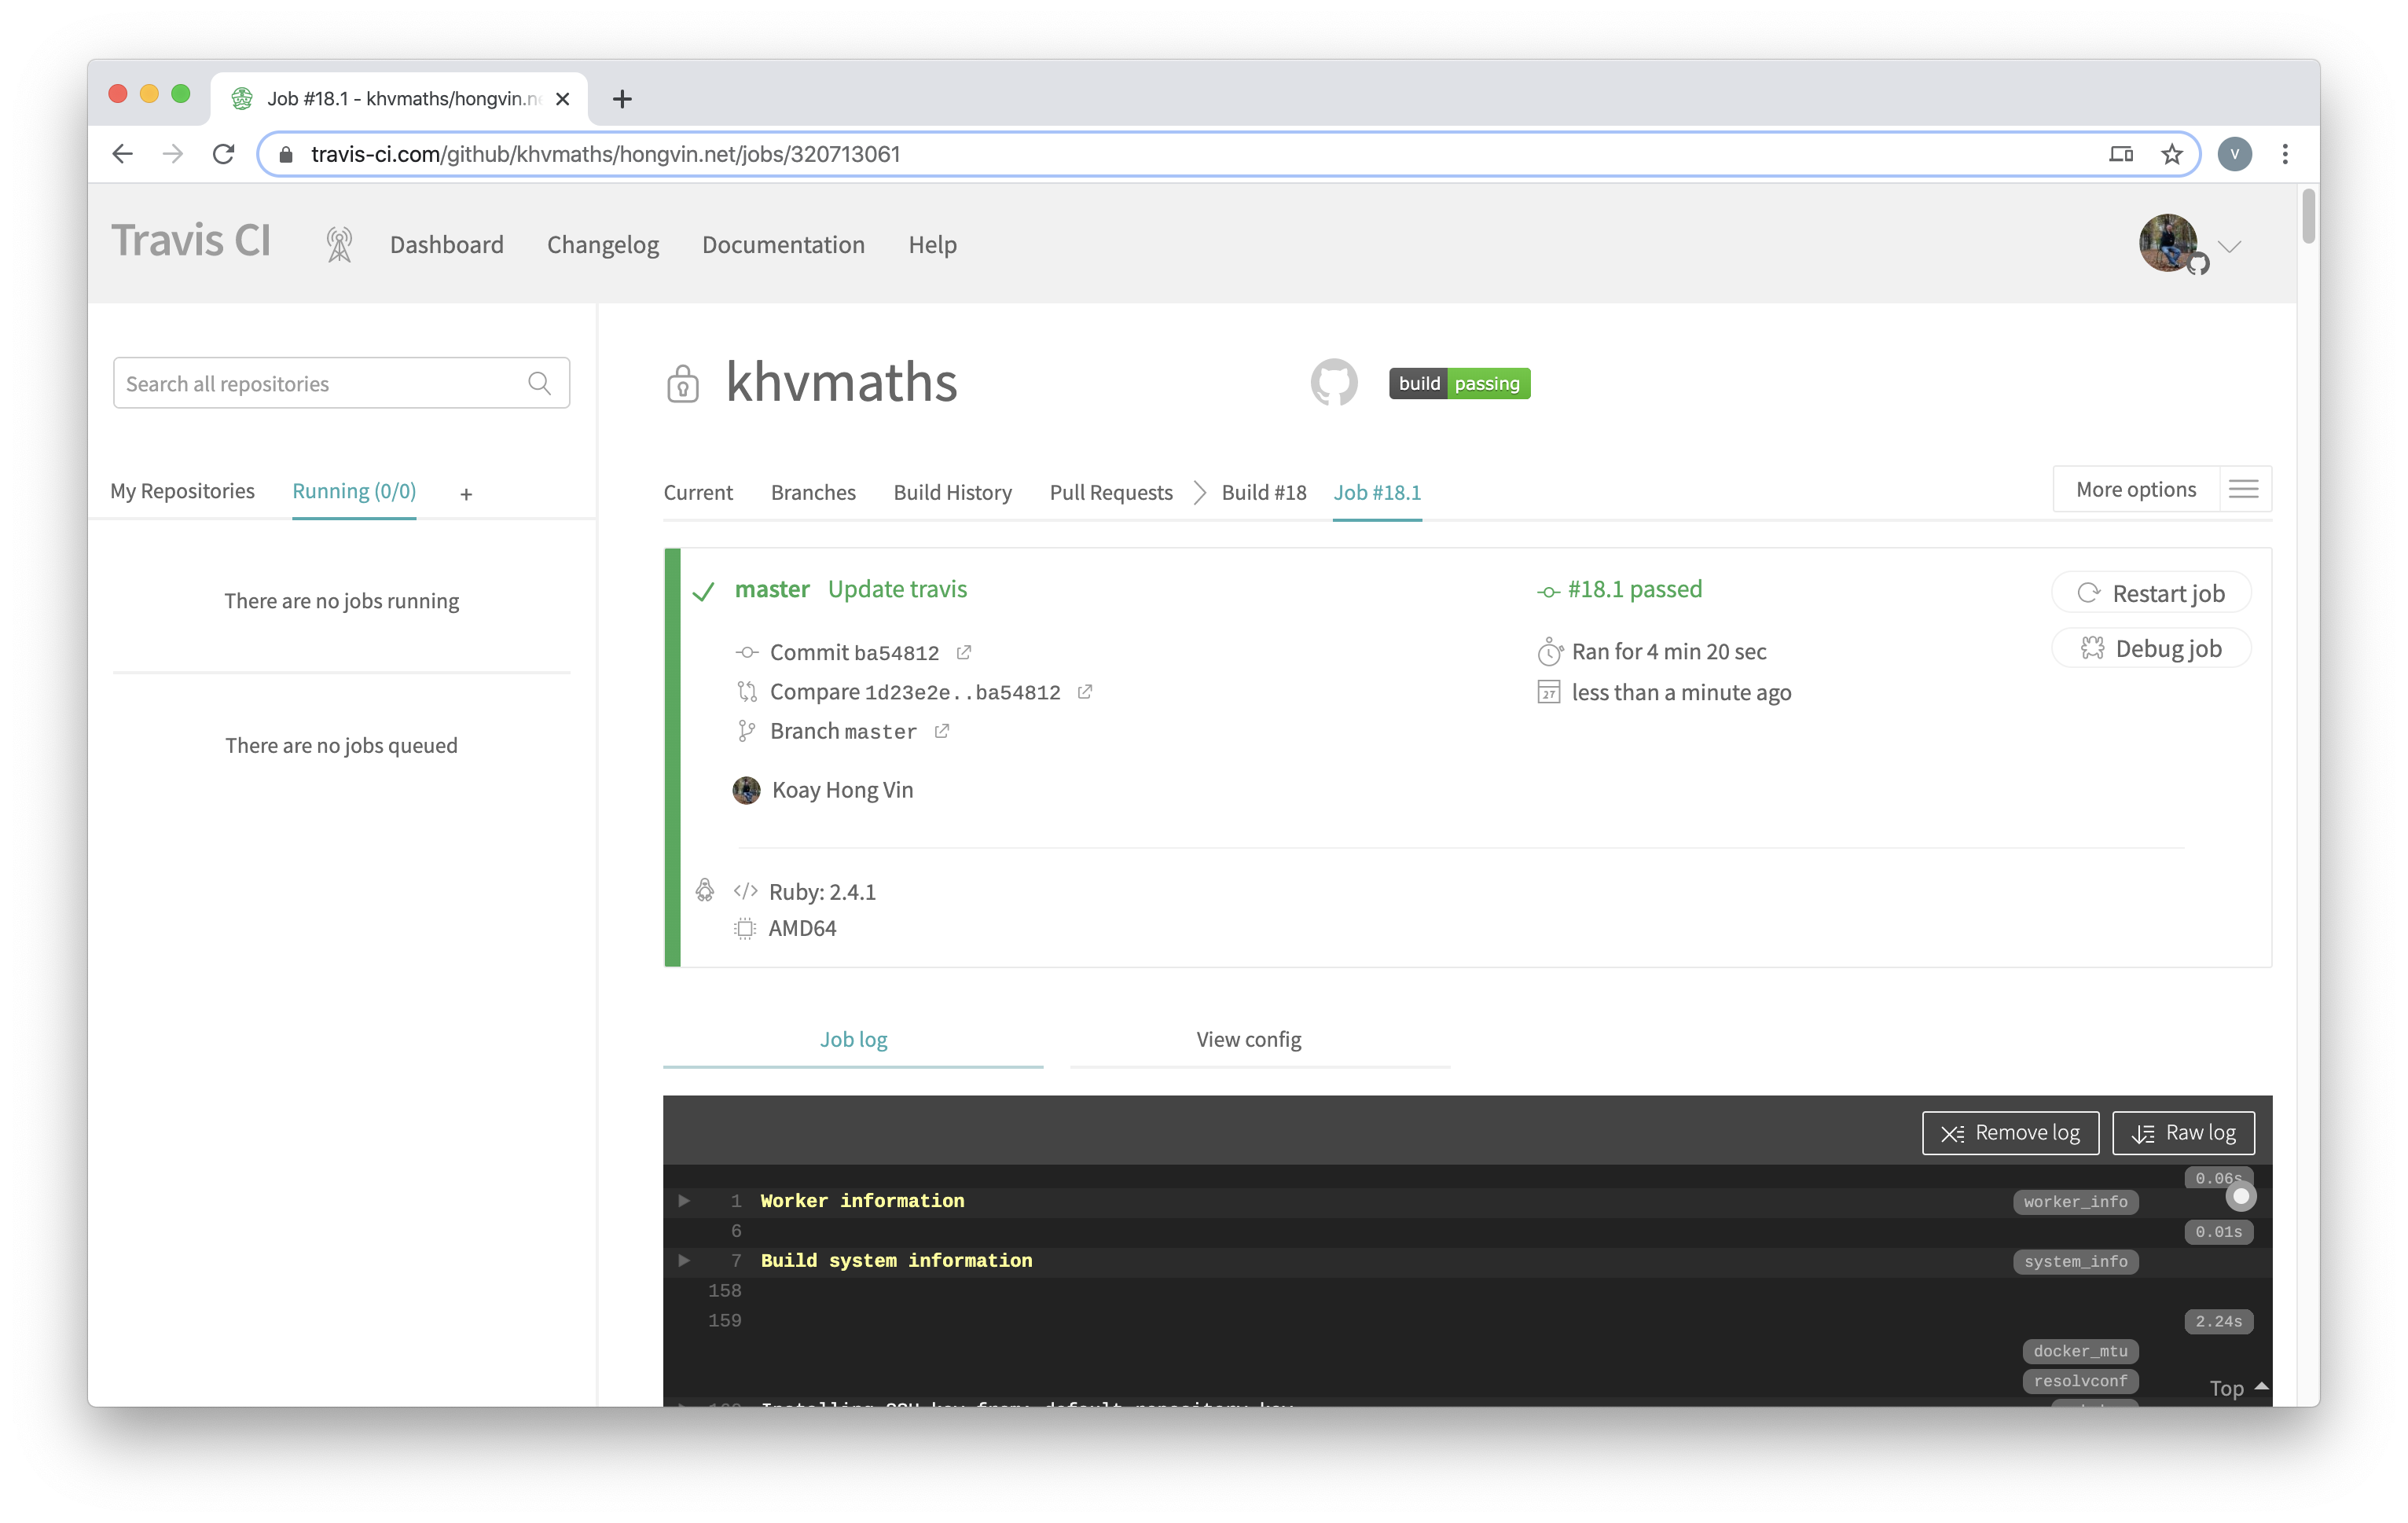
Task: Click the Restart job button
Action: (2151, 593)
